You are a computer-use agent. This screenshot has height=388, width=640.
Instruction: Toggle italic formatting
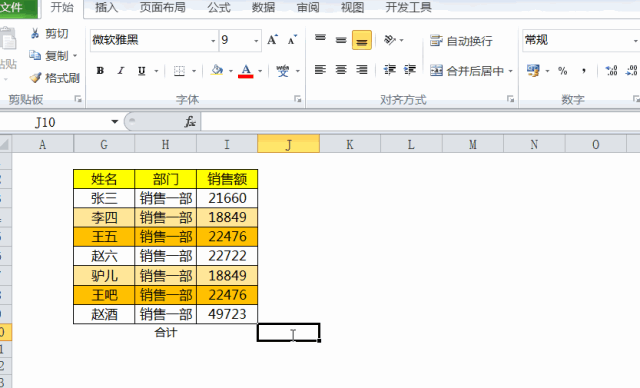(121, 71)
